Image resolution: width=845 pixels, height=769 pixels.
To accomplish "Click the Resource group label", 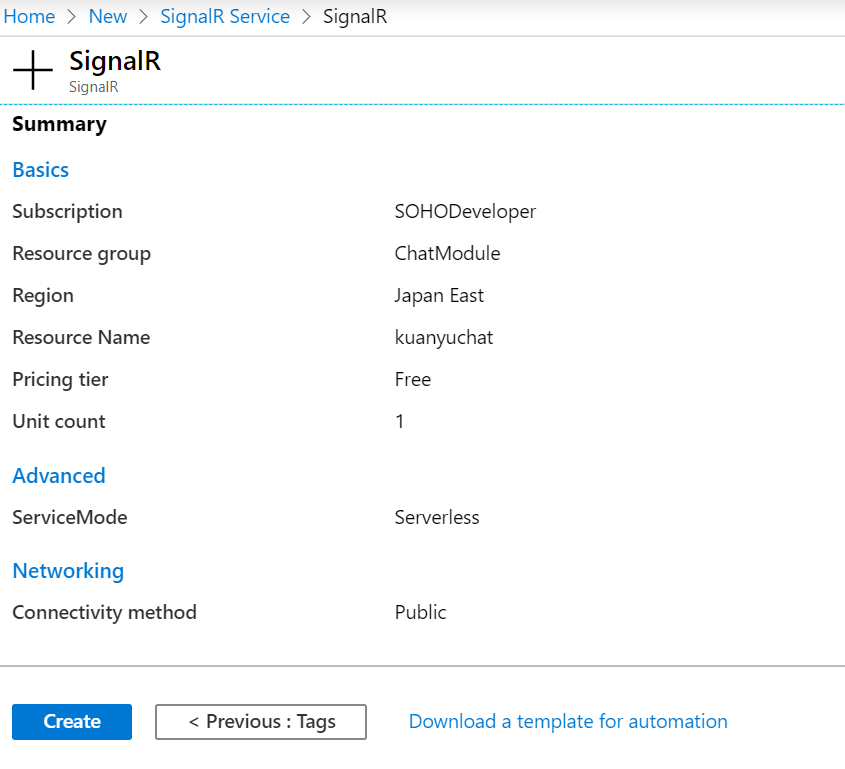I will pos(81,254).
